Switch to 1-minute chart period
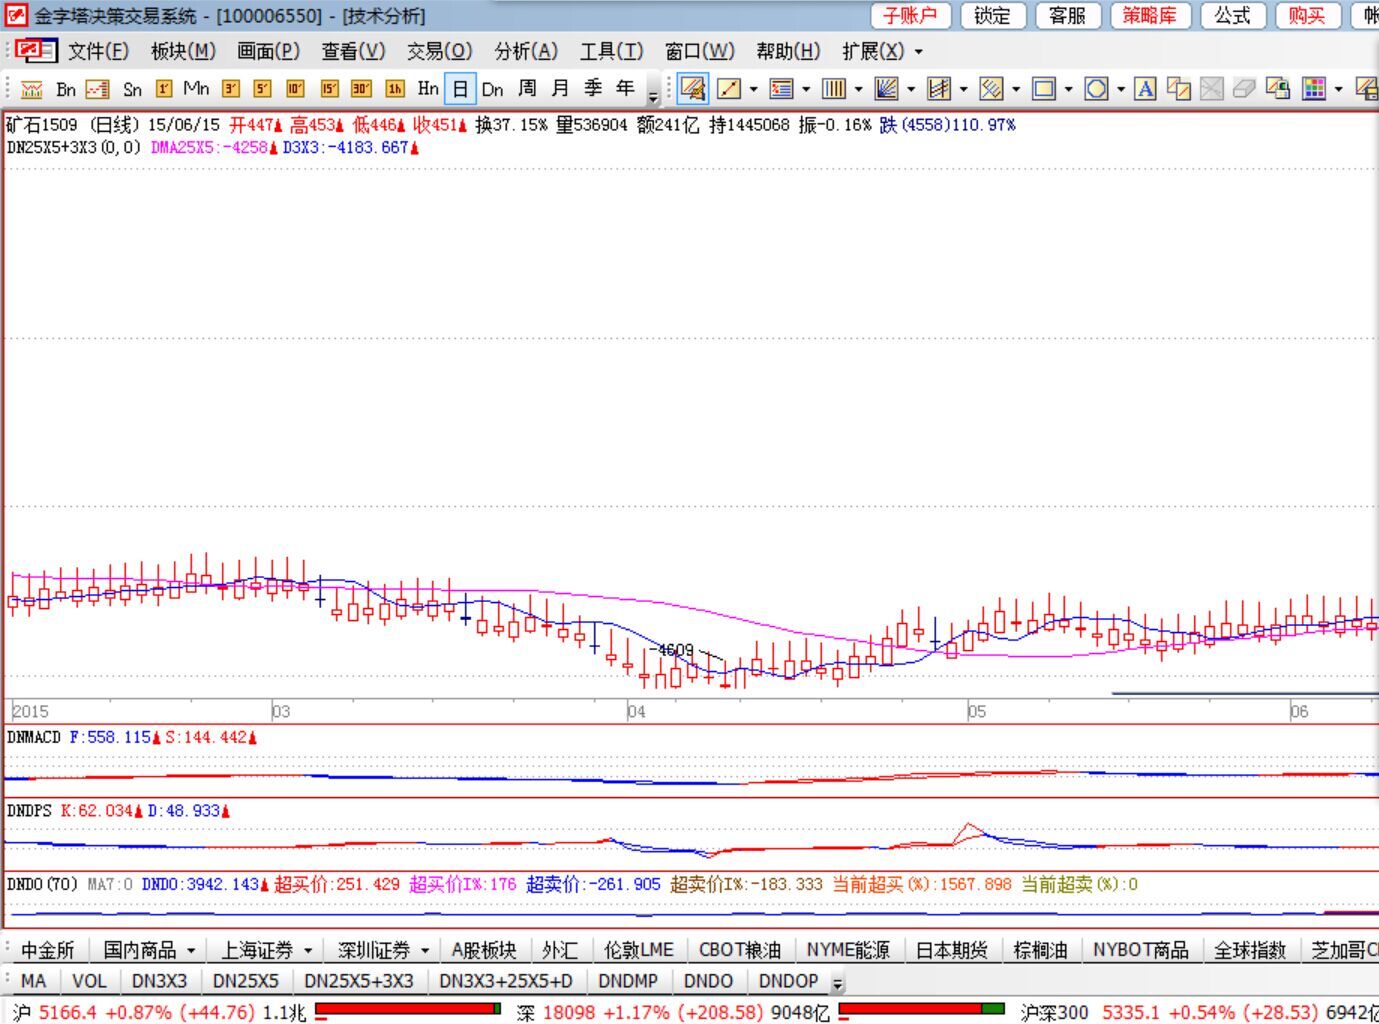 click(x=164, y=89)
